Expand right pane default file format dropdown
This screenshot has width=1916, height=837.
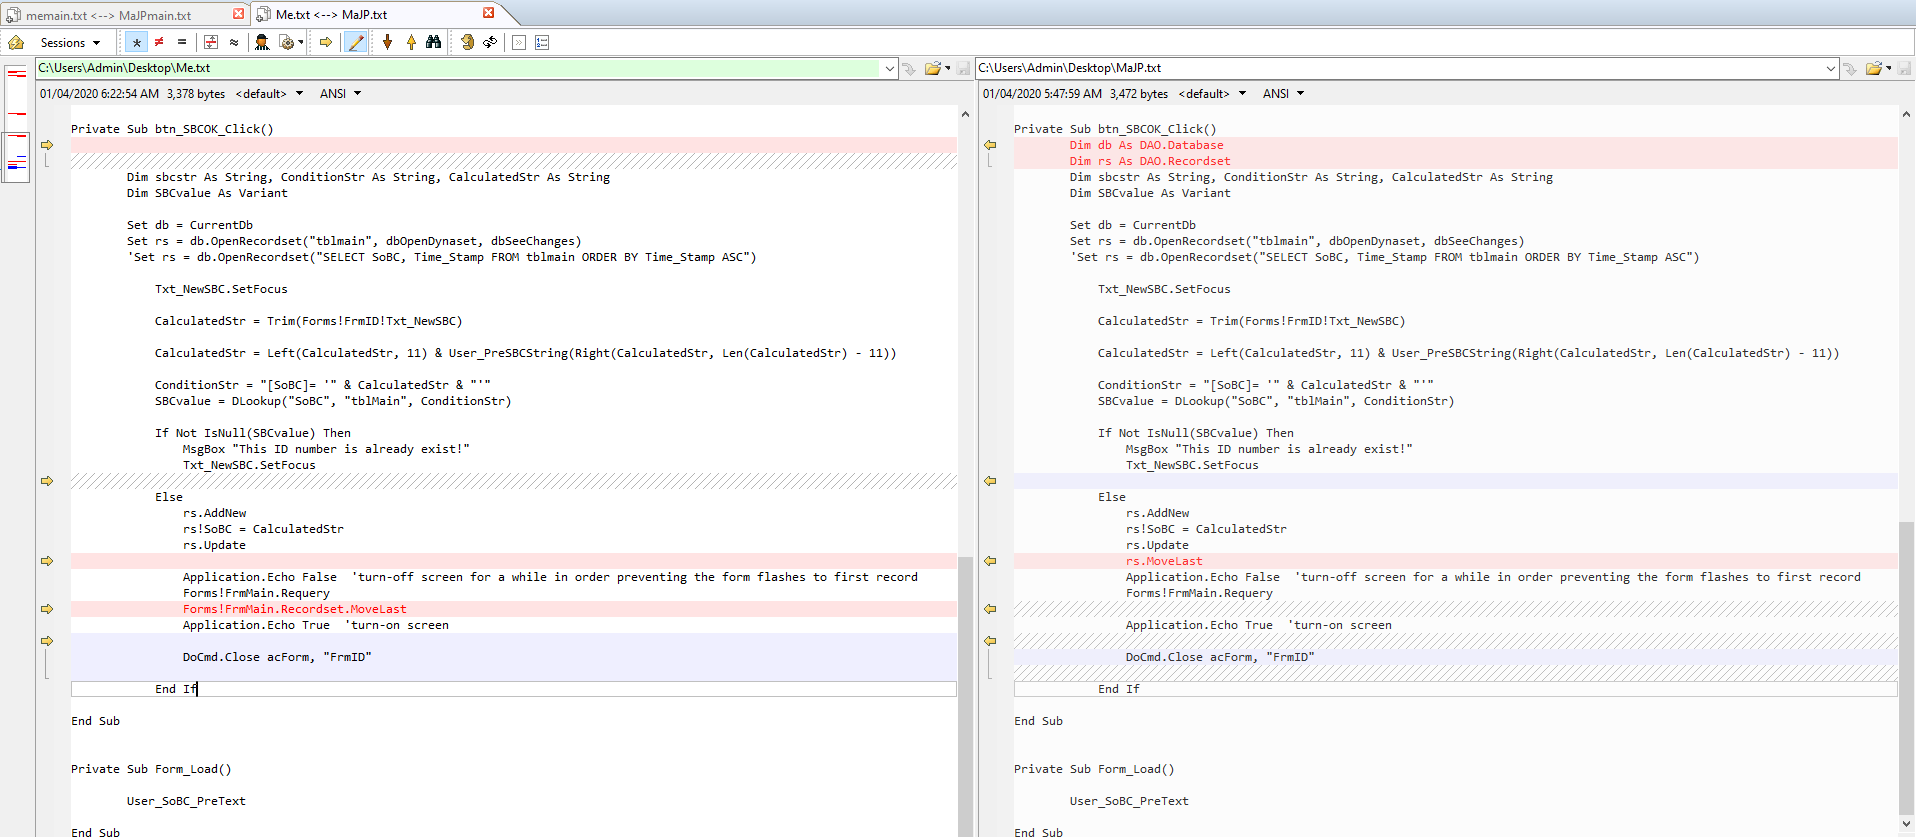tap(1212, 94)
